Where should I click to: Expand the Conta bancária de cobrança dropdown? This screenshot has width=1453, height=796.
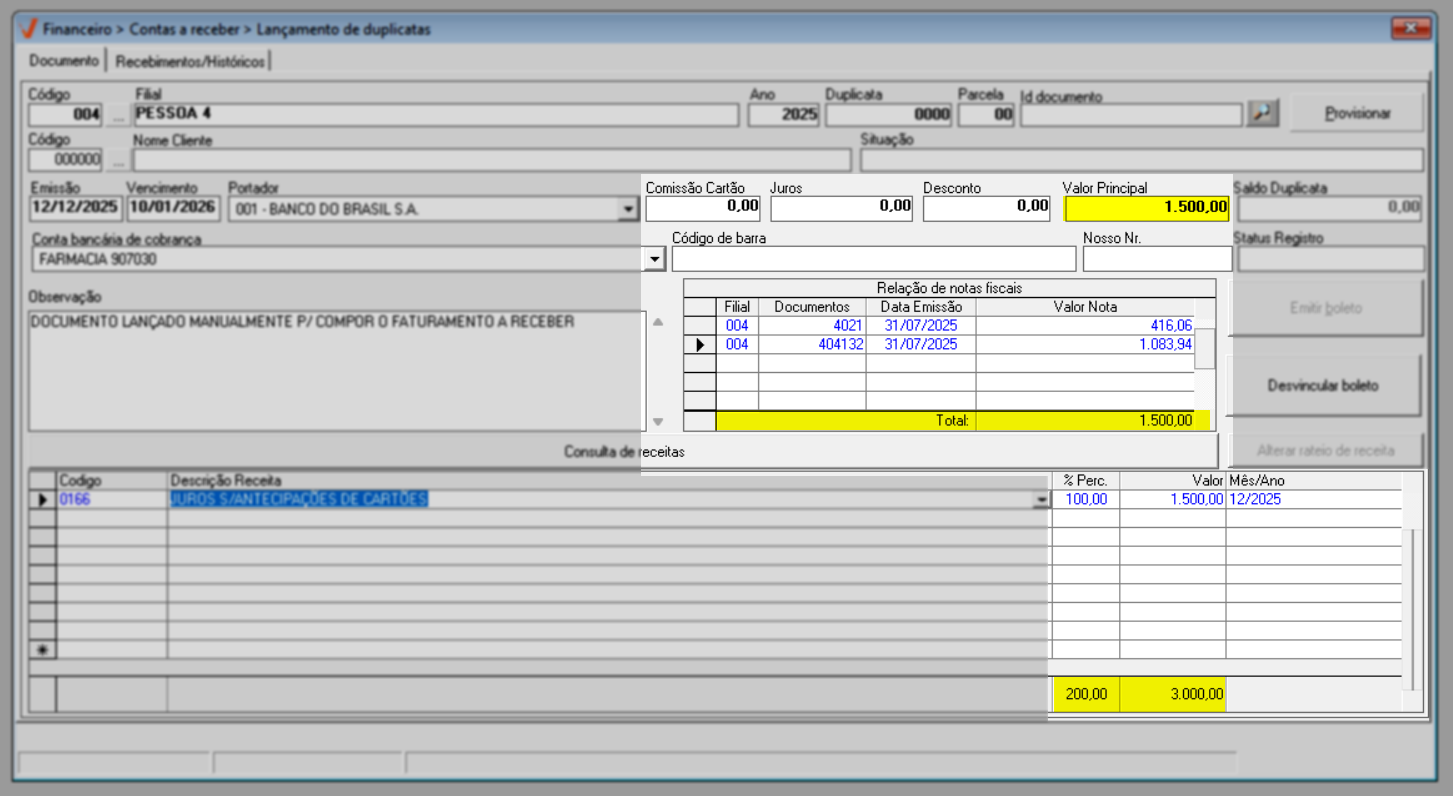(x=654, y=259)
